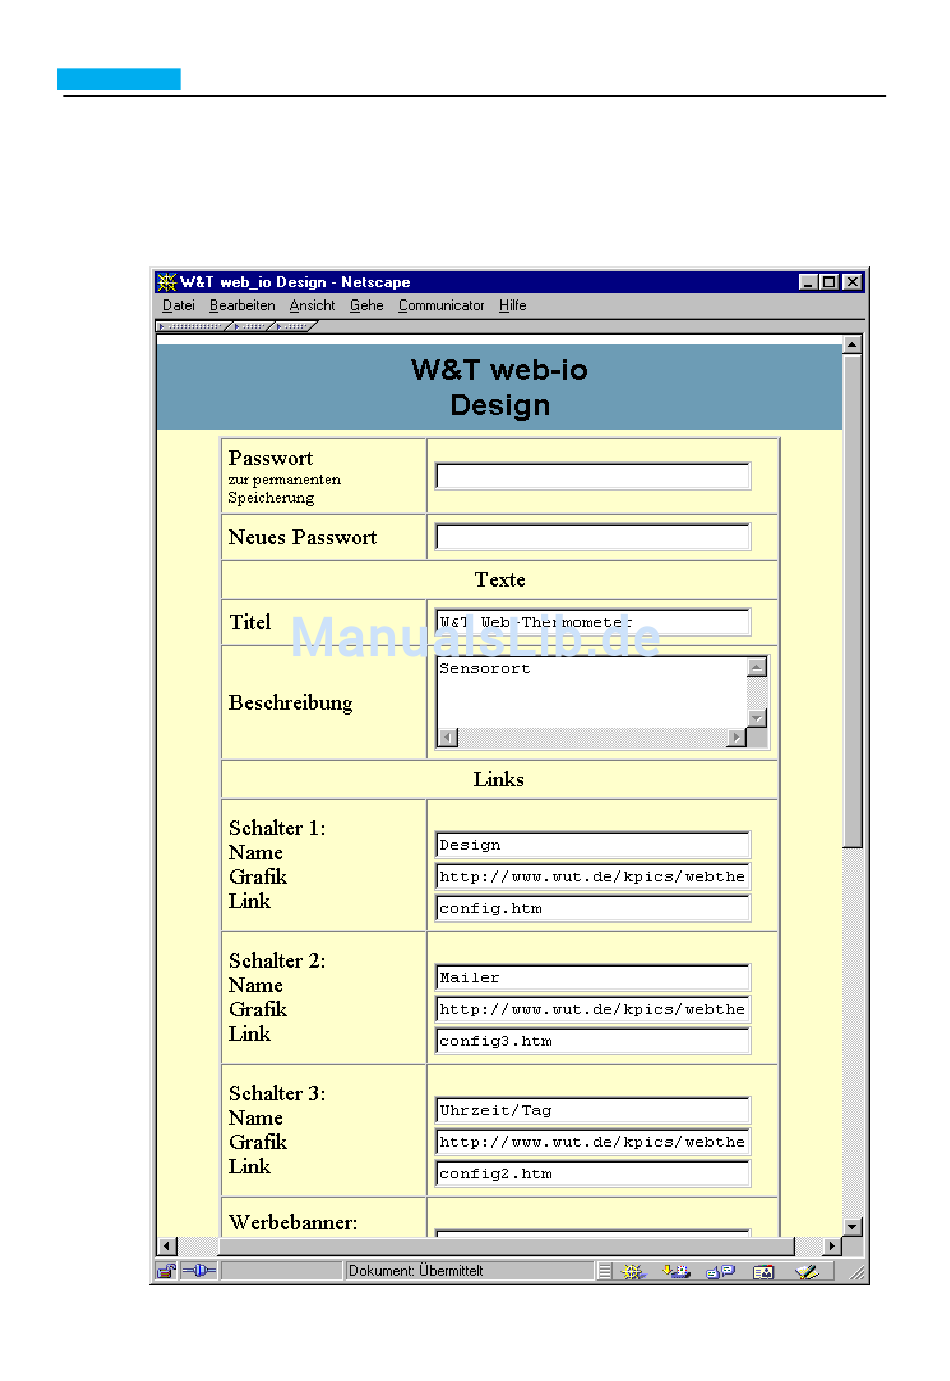Click Schalter 2 Grafik URL field
Image resolution: width=950 pixels, height=1381 pixels.
point(593,1009)
